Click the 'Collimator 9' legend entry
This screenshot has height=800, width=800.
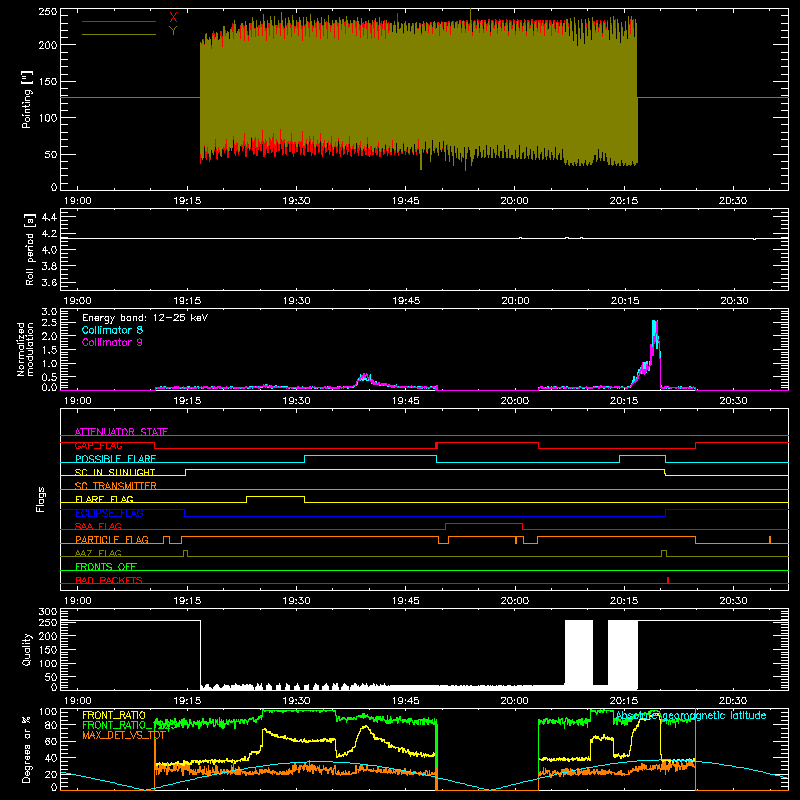(112, 342)
